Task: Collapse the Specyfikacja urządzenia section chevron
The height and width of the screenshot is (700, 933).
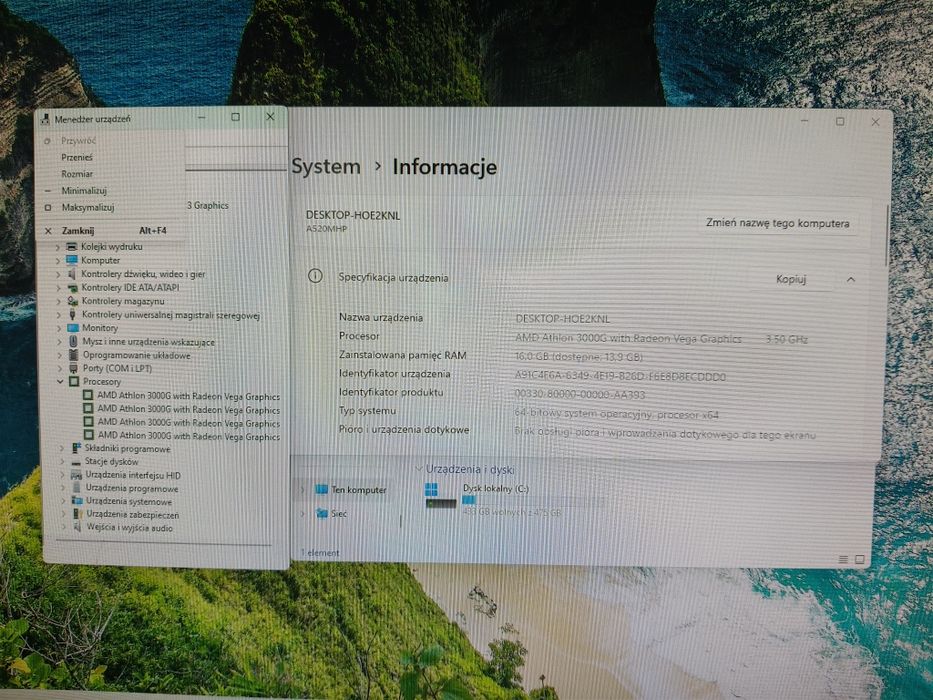Action: pos(851,279)
